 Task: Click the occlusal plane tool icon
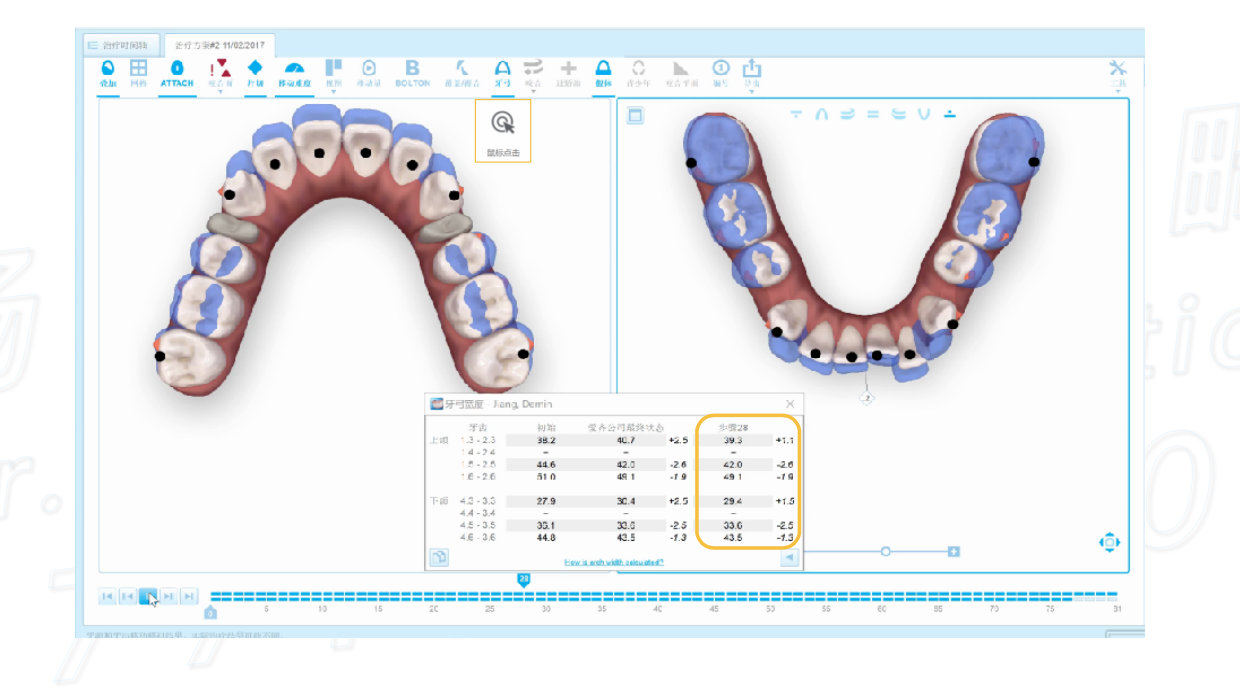pyautogui.click(x=681, y=68)
